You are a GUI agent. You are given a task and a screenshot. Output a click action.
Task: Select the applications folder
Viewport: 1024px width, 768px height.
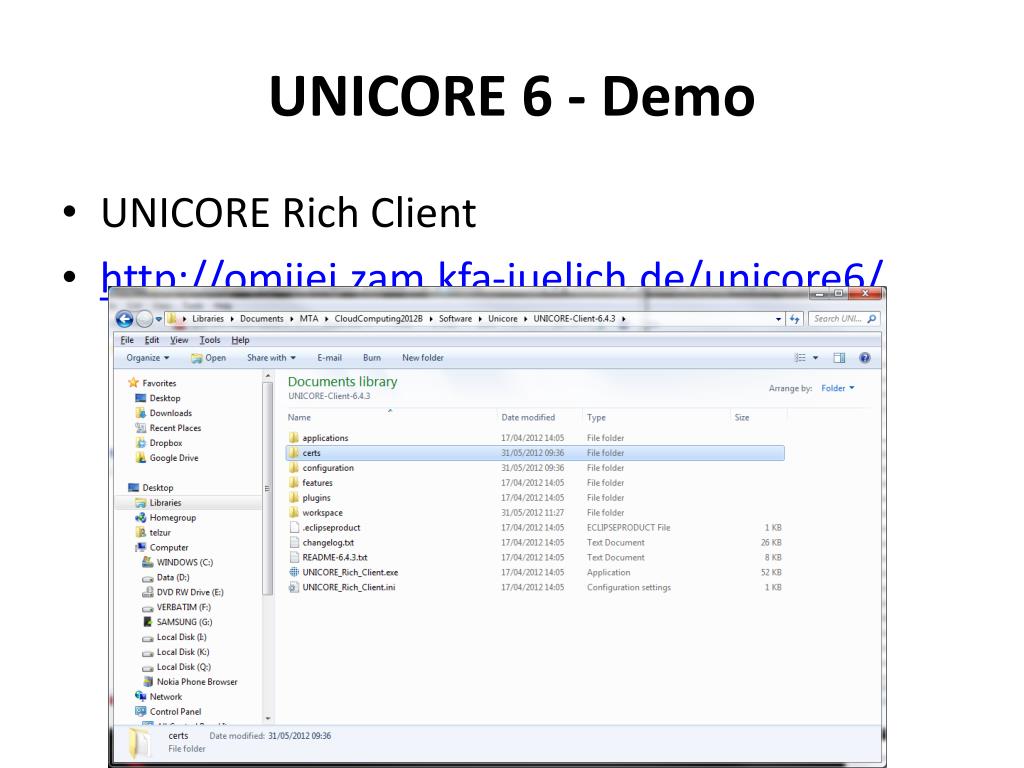325,438
